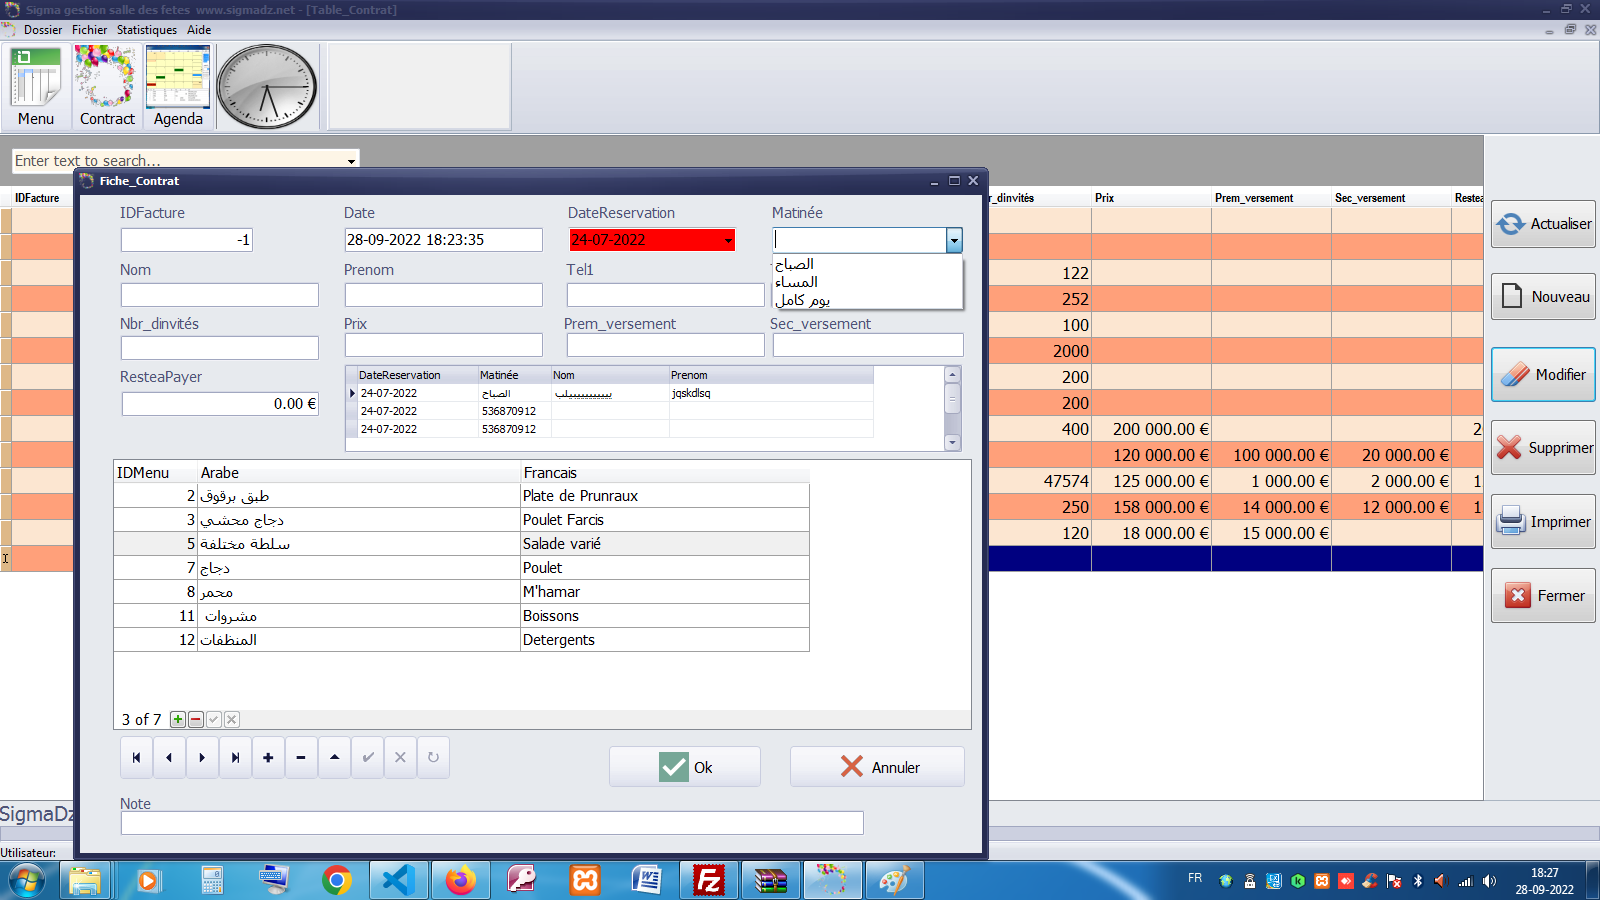Click the Note input field

(x=491, y=823)
